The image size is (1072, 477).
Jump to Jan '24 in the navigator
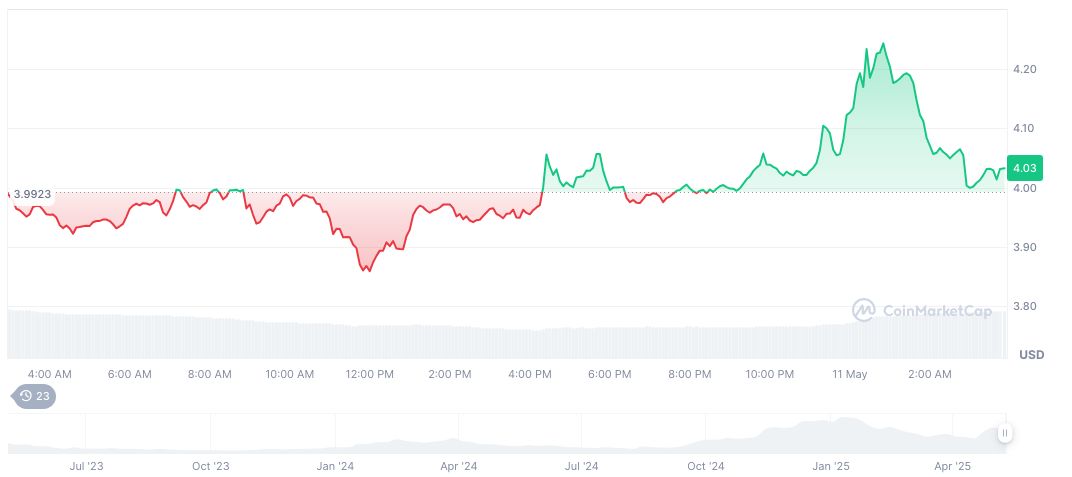coord(335,466)
